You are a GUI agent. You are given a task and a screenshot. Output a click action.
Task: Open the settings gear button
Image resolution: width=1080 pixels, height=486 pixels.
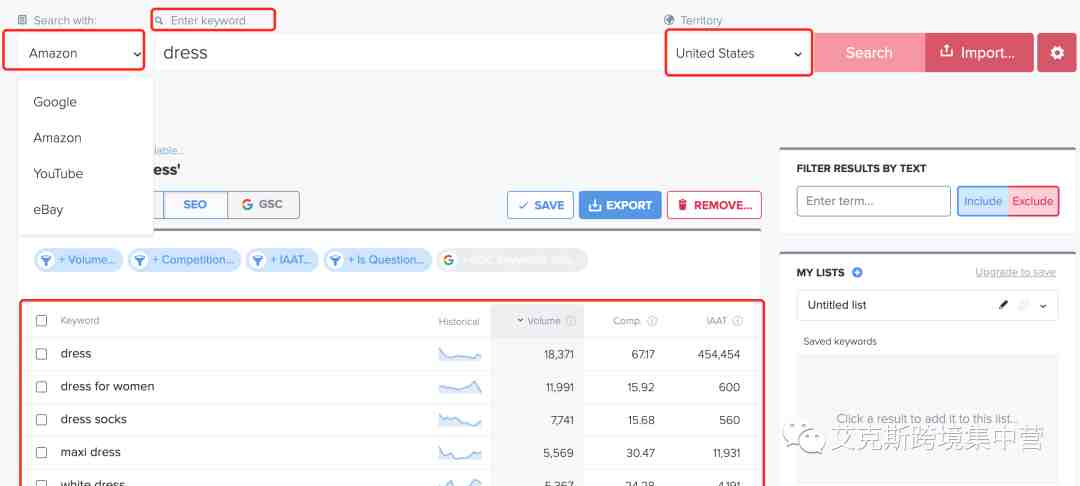1057,52
